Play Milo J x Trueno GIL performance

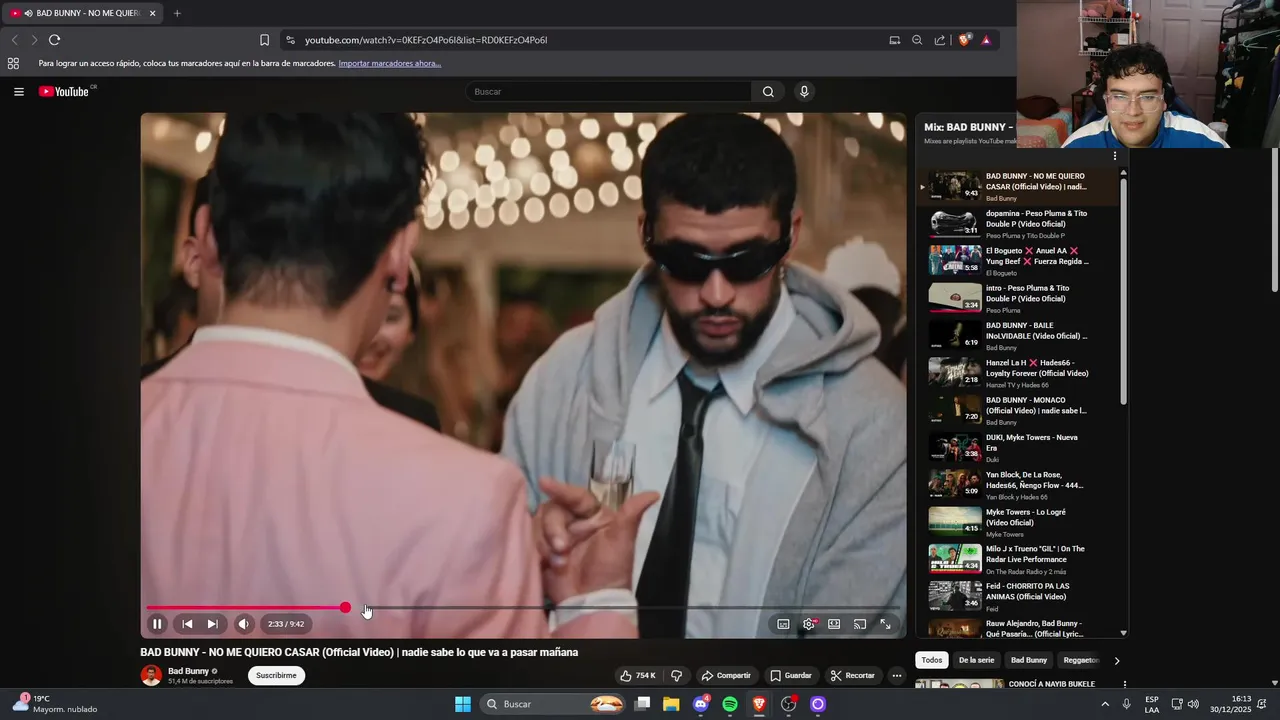coord(1018,559)
